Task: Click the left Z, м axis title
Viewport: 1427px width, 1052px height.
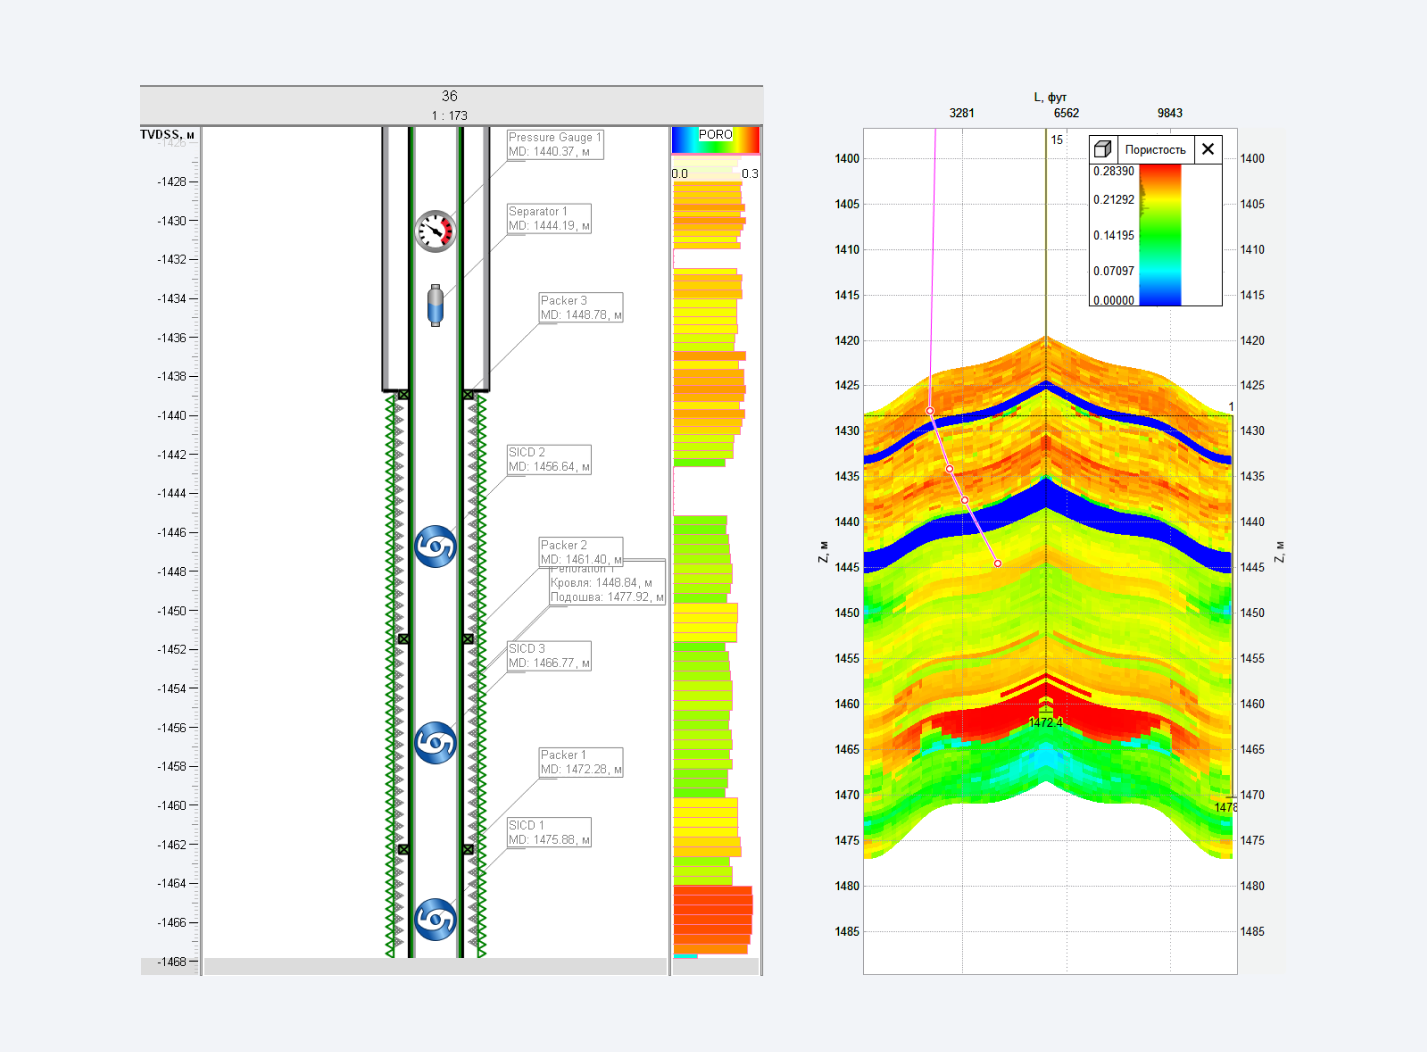Action: pyautogui.click(x=823, y=552)
